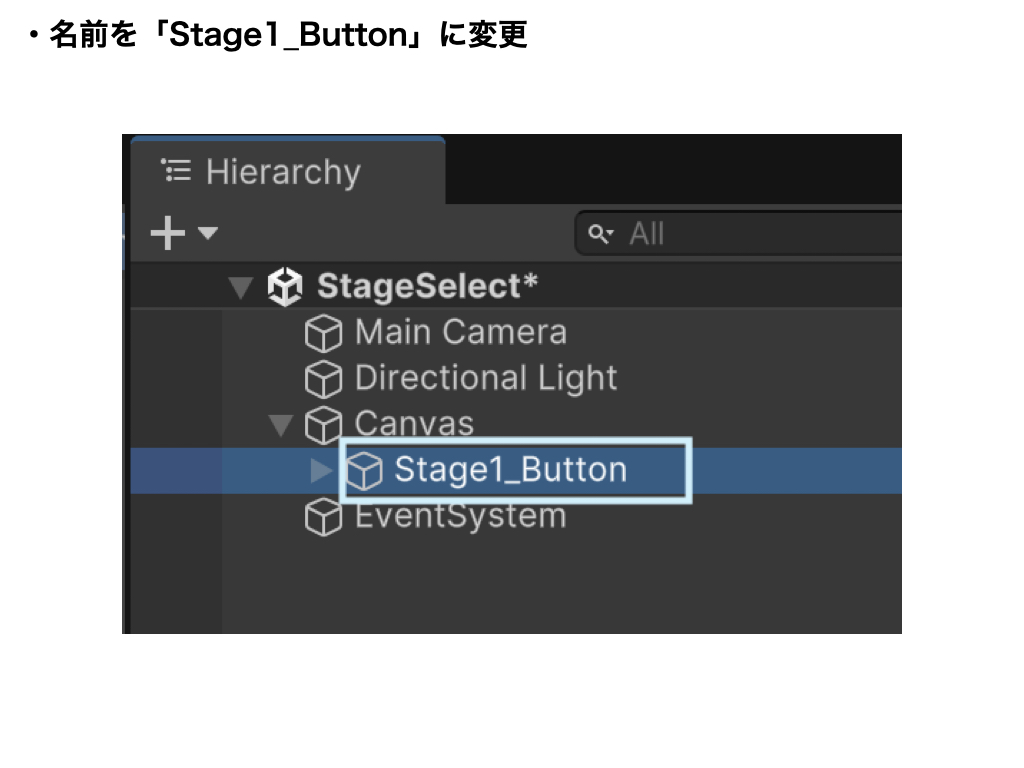1024x768 pixels.
Task: Select the Canvas object label
Action: (414, 423)
